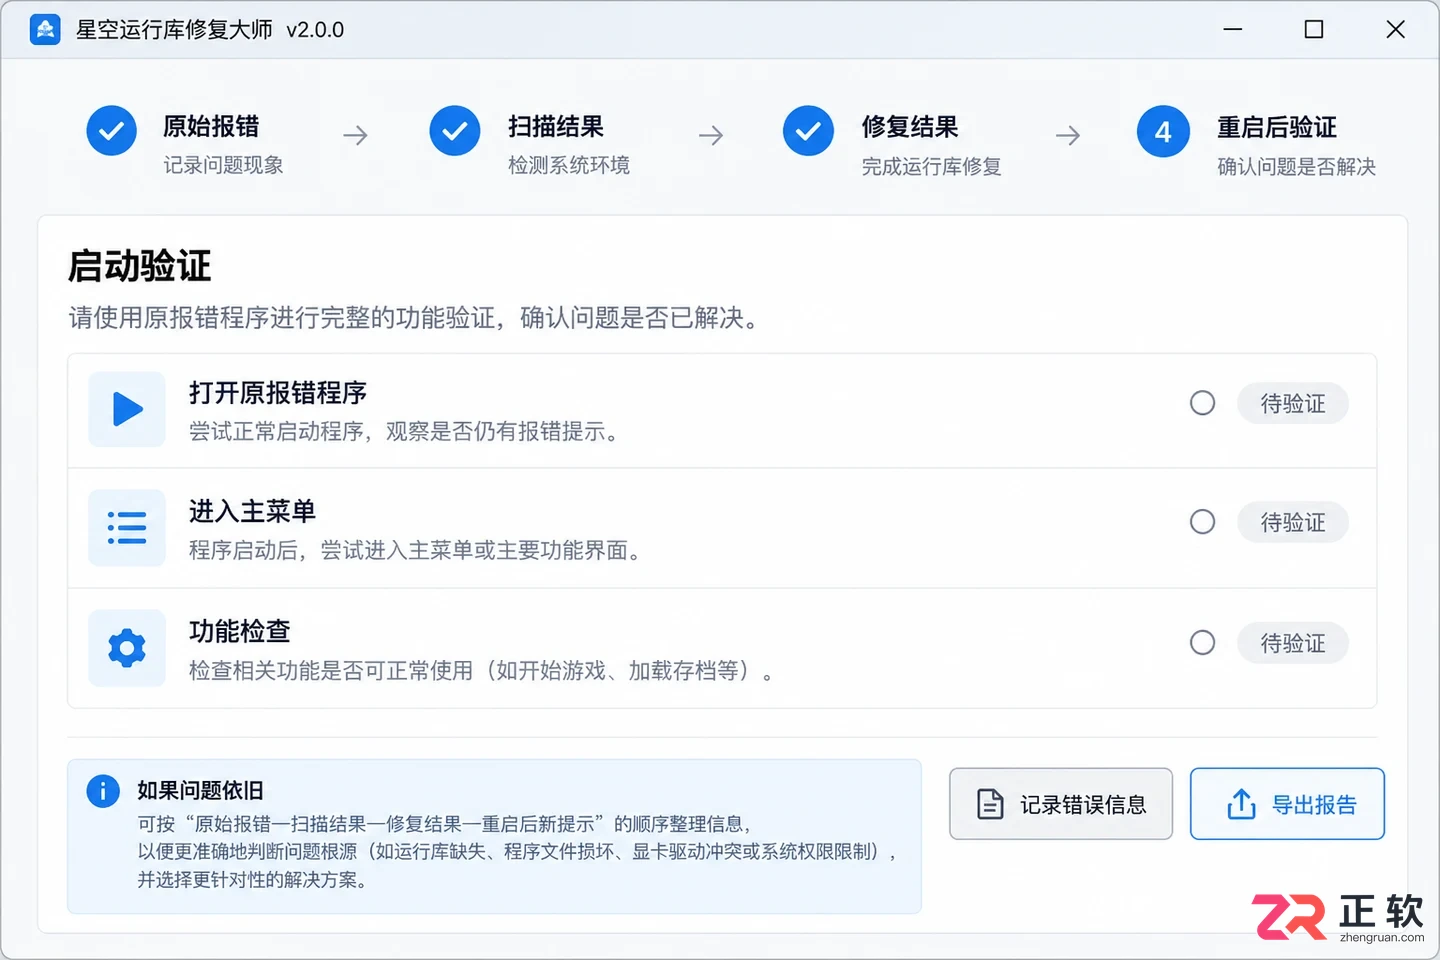Click the 检测系统环境 subtitle text
Image resolution: width=1440 pixels, height=960 pixels.
coord(569,165)
